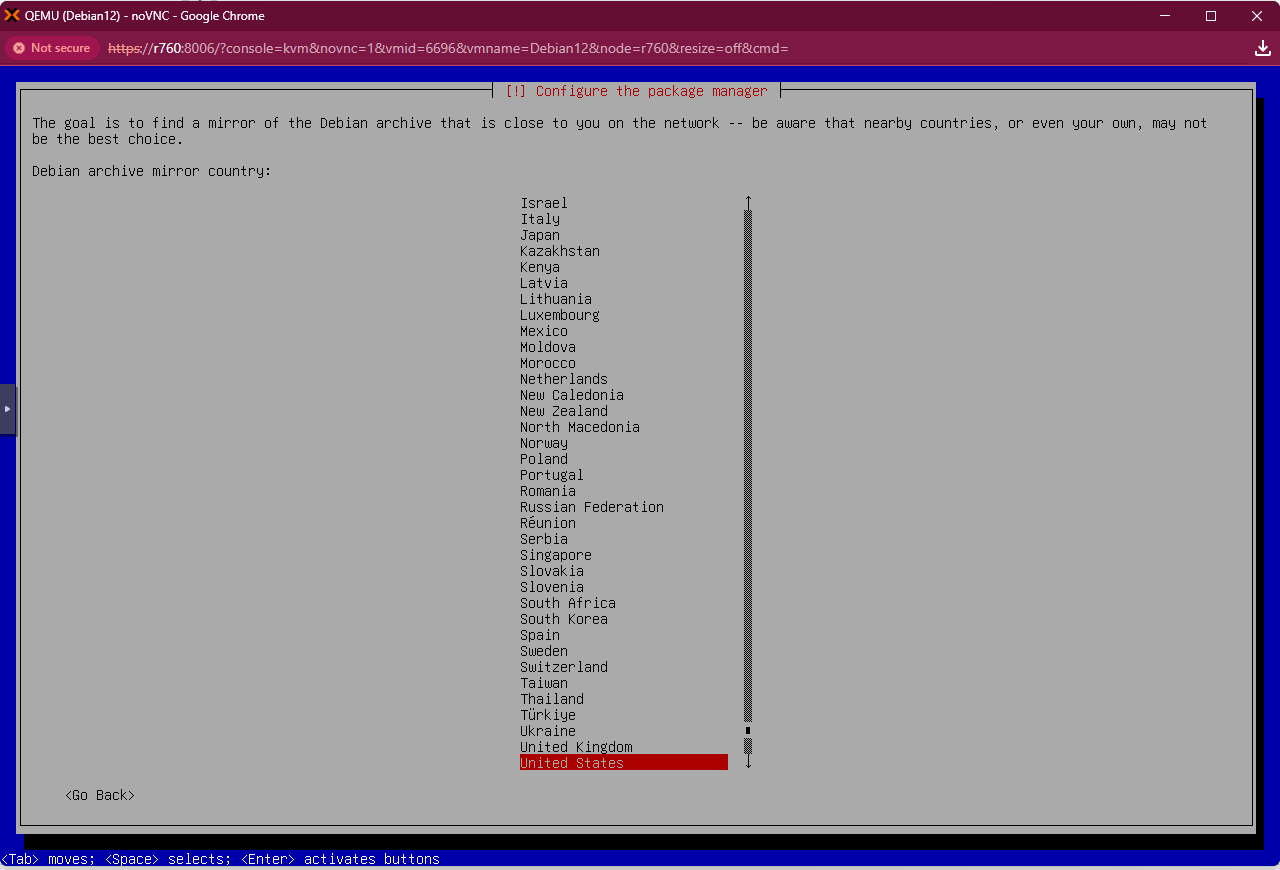
Task: Select Ukraine as the Debian mirror
Action: (547, 731)
